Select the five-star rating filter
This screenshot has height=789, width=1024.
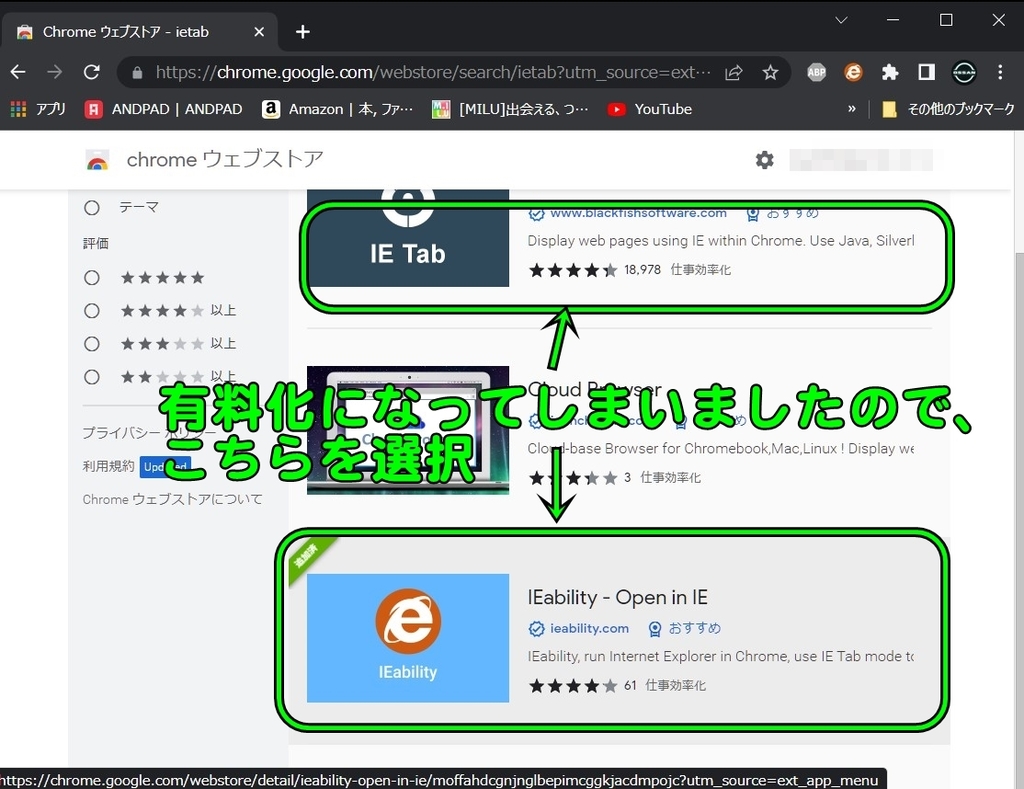pos(92,278)
